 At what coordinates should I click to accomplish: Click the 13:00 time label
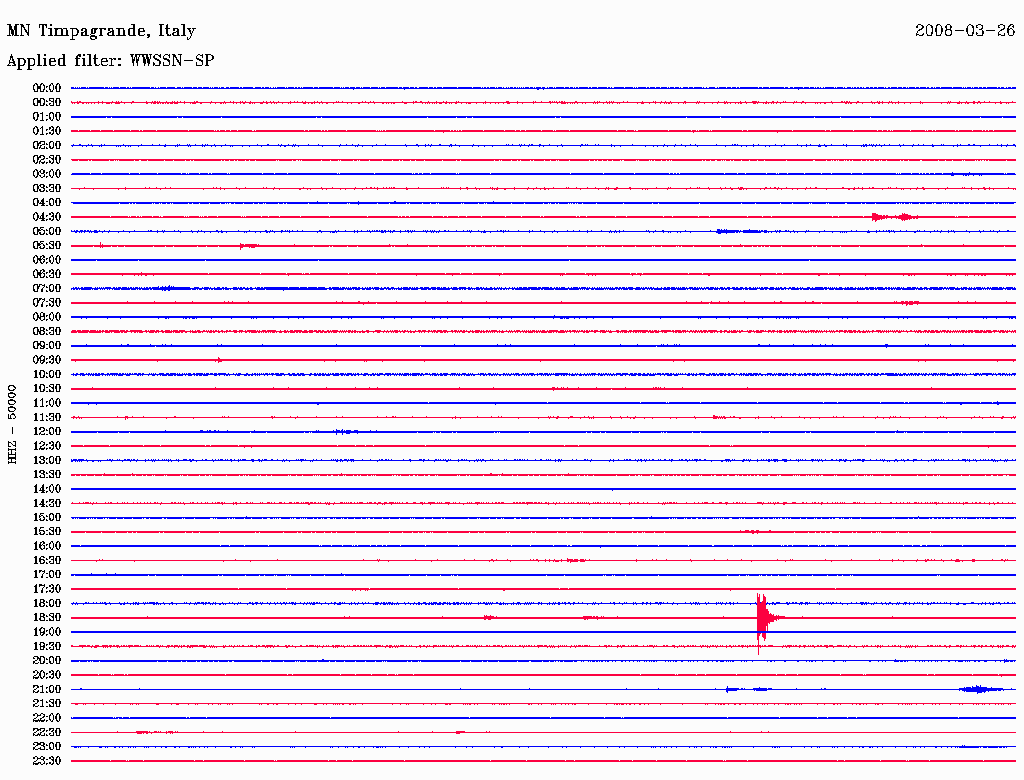pos(47,460)
